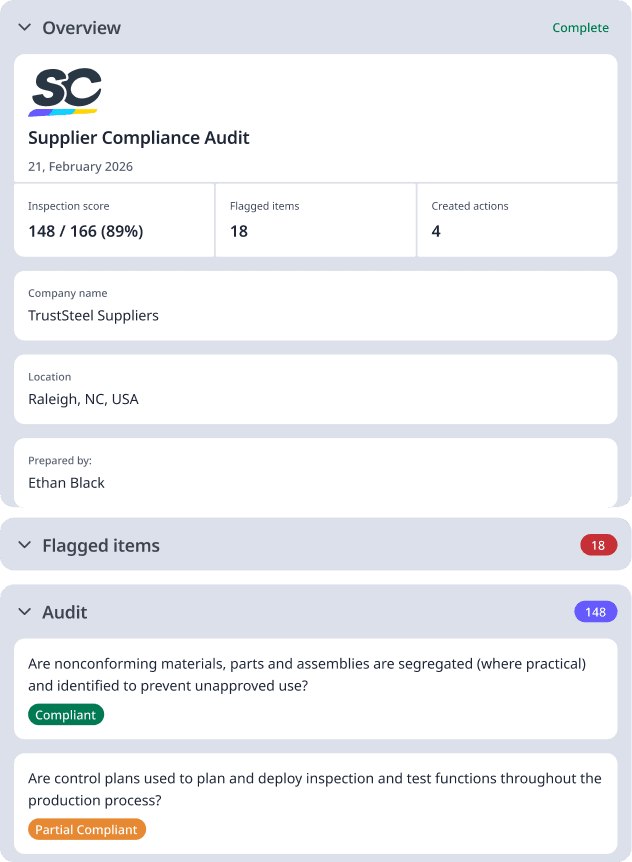Click the Overview section header

pos(81,28)
